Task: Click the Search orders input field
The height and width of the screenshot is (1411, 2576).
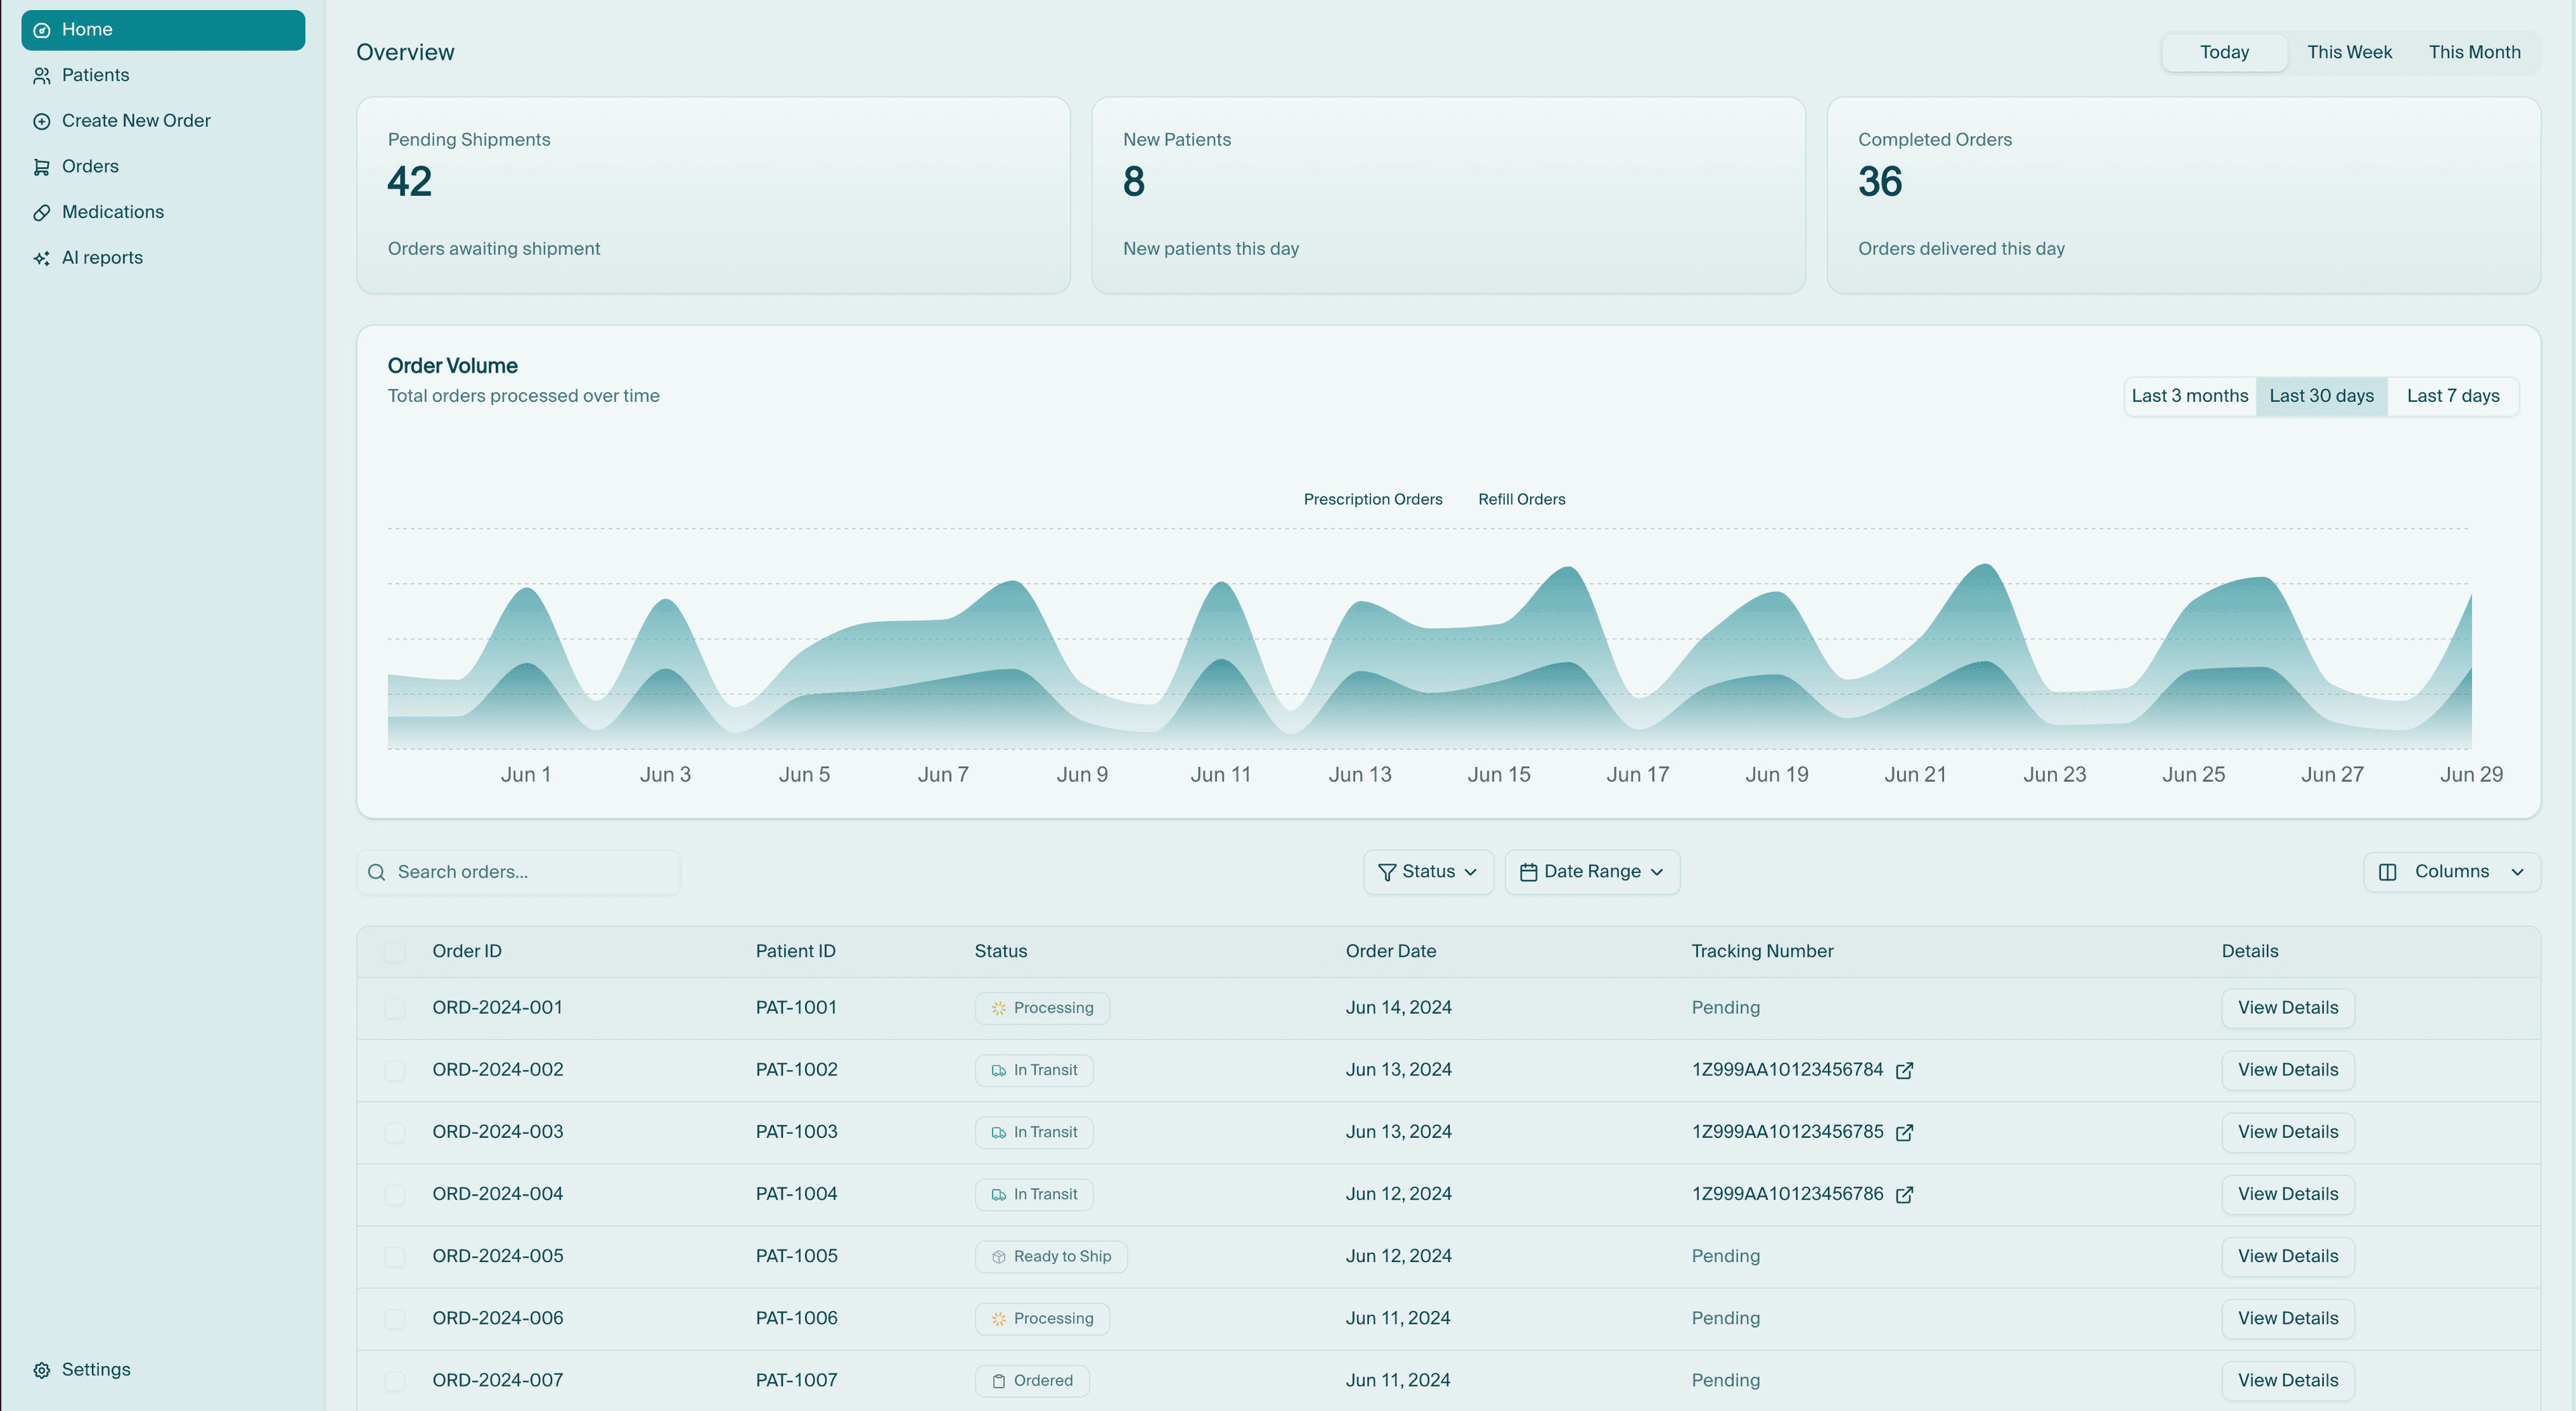Action: coord(518,872)
